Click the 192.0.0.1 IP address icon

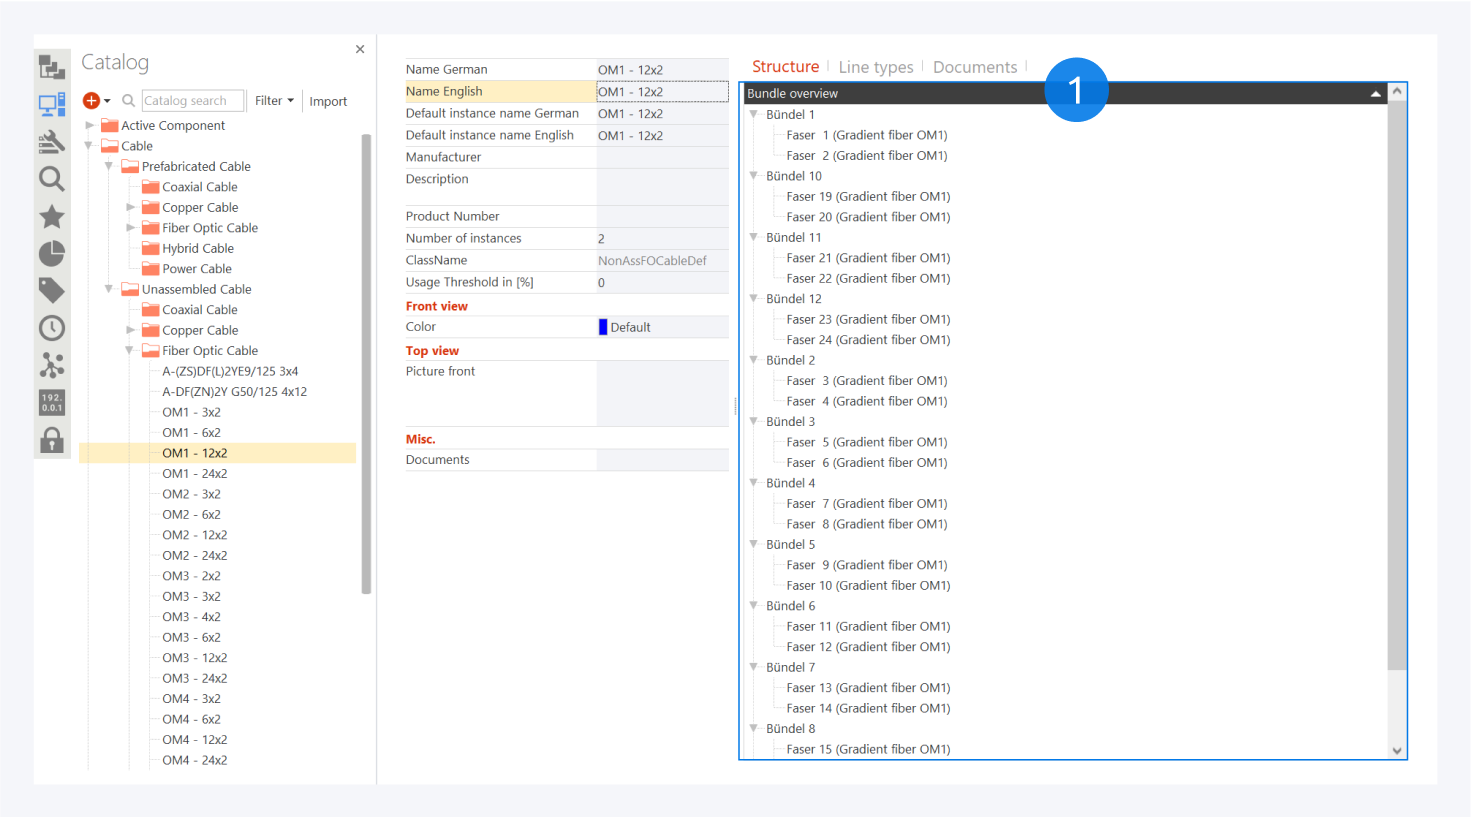pos(52,402)
